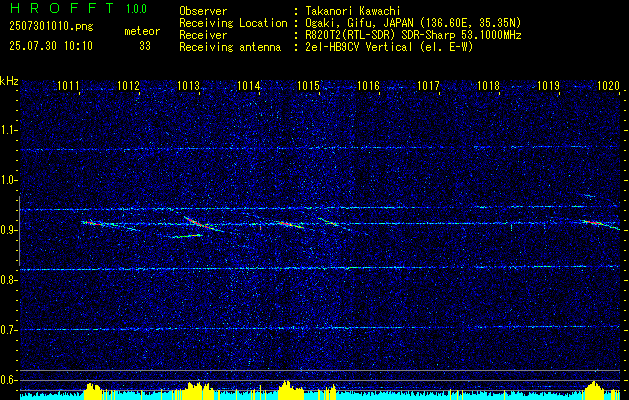Click the 1014 time axis label
Image resolution: width=629 pixels, height=400 pixels.
click(x=248, y=85)
